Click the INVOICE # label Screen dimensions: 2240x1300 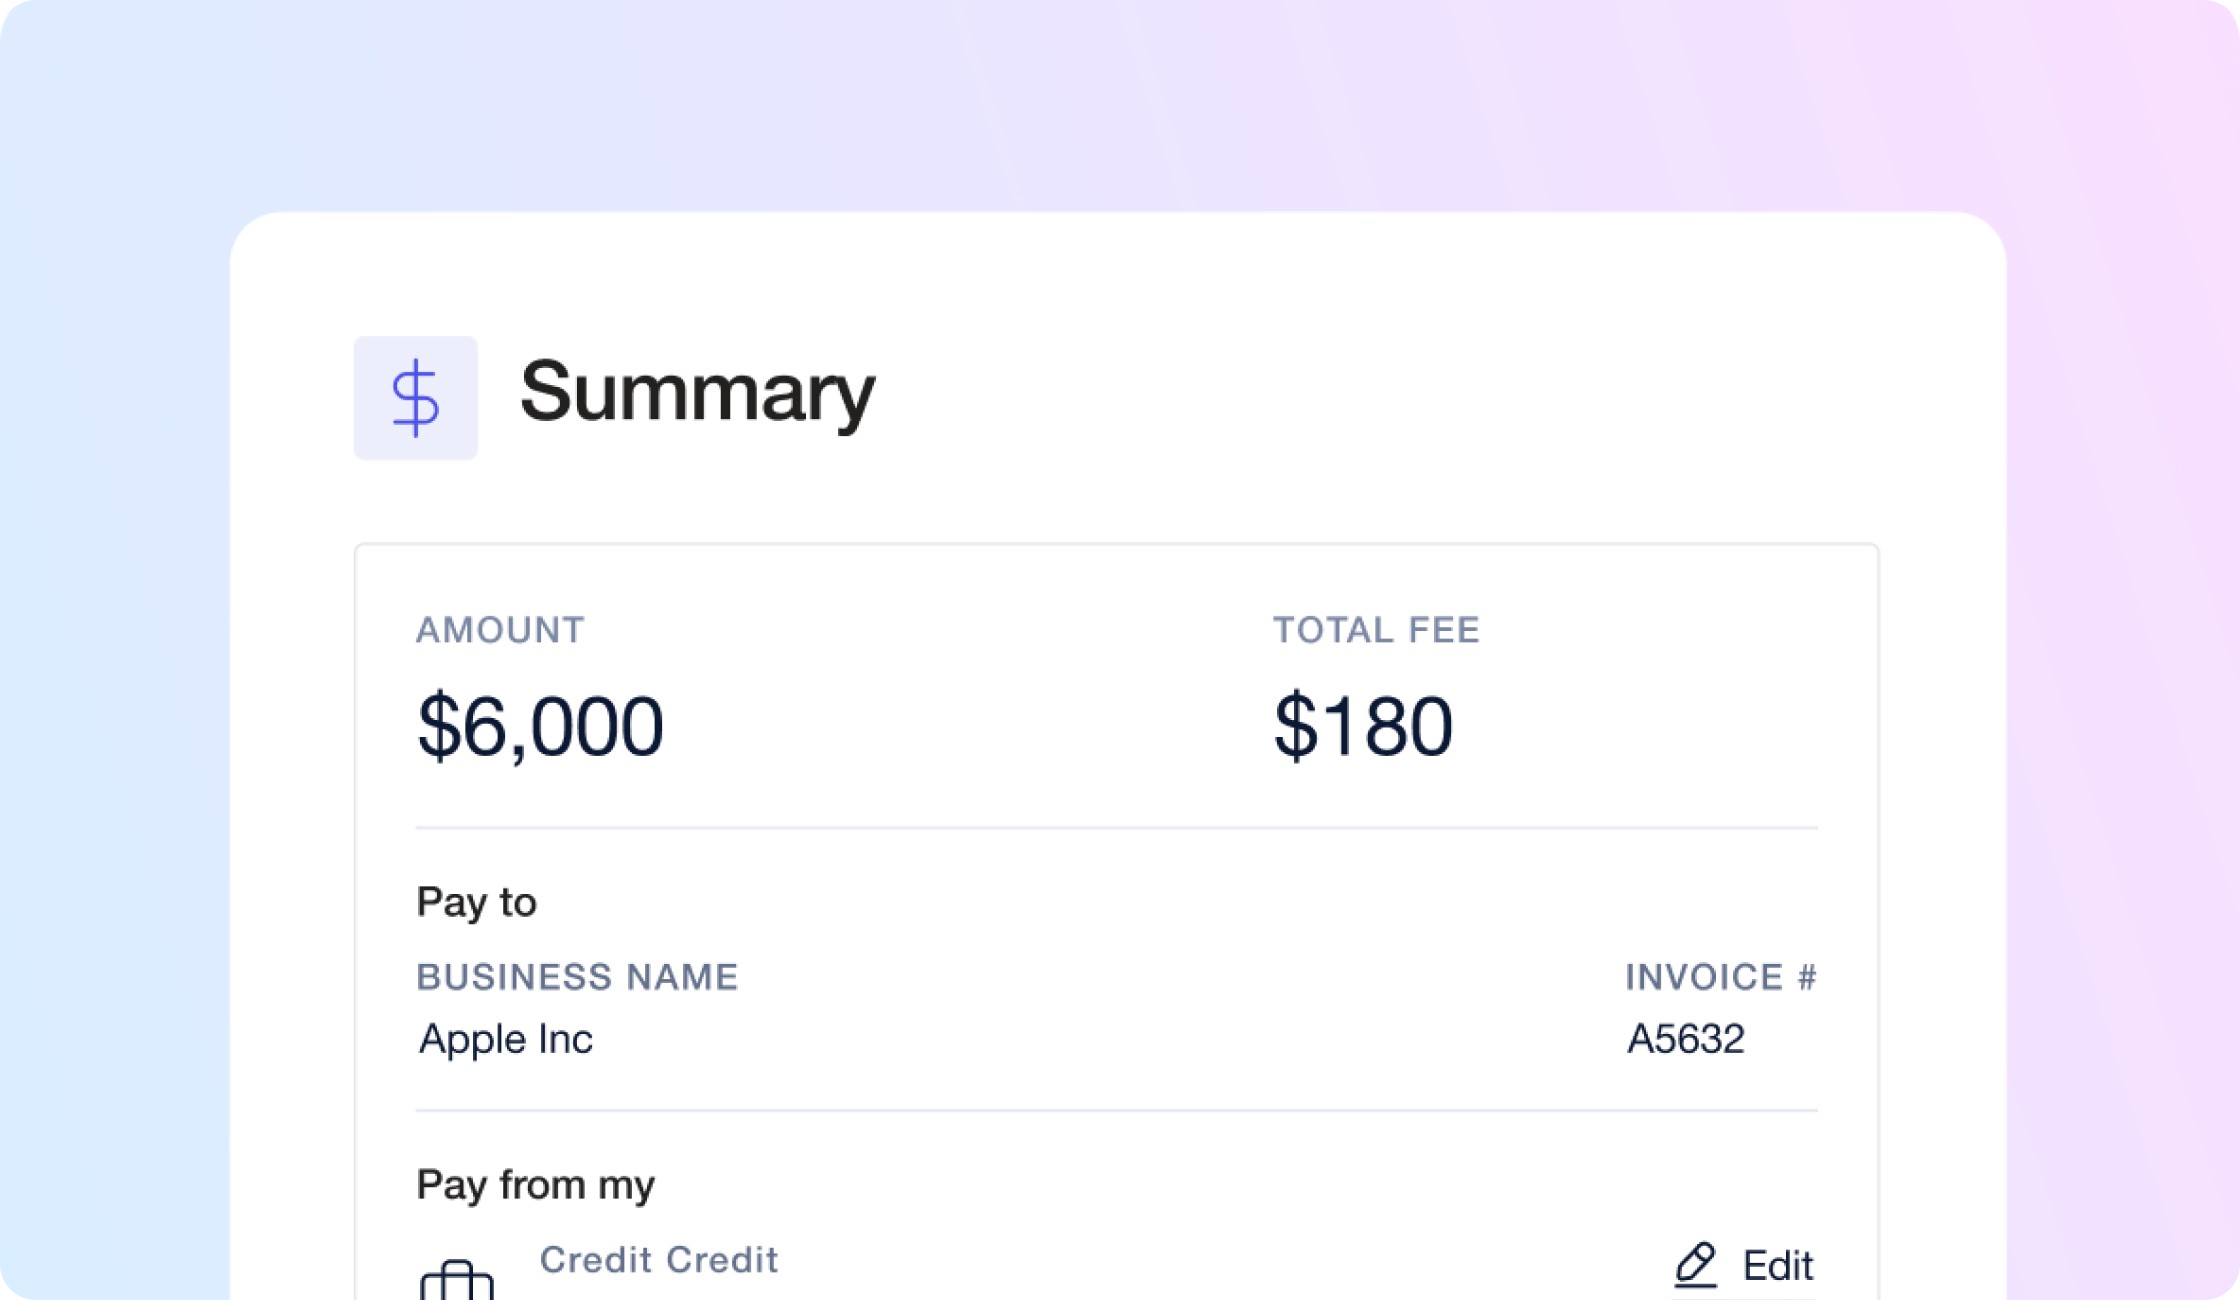1720,977
